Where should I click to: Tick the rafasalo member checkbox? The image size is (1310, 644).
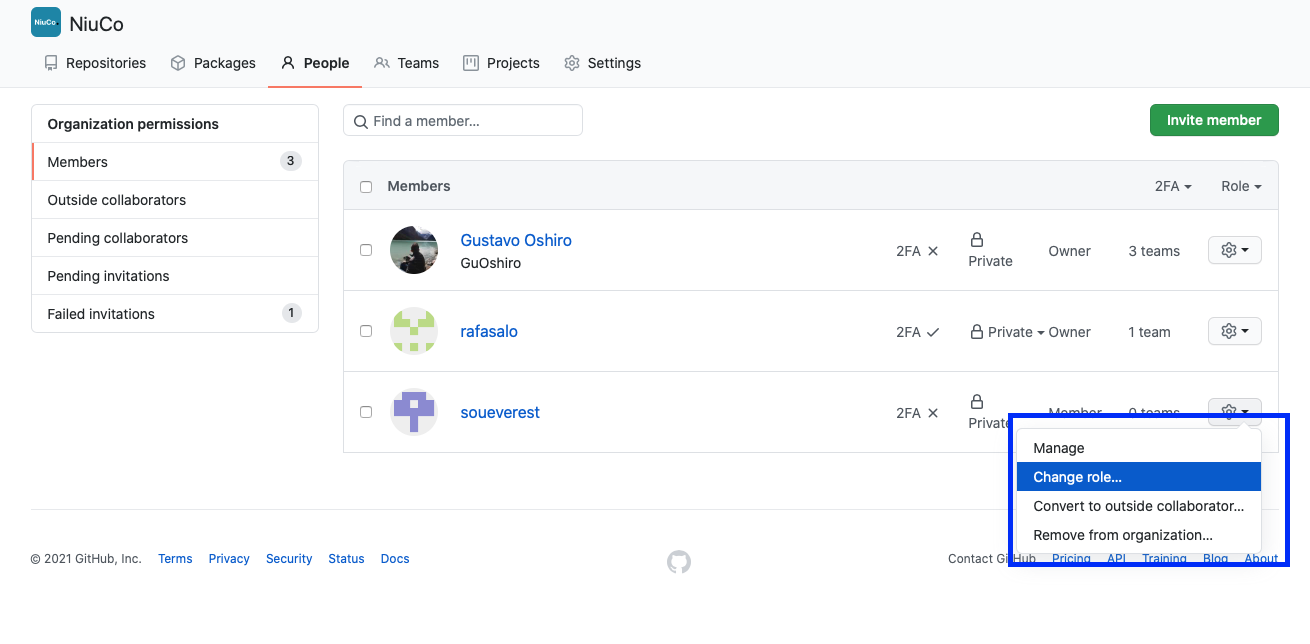pos(366,331)
